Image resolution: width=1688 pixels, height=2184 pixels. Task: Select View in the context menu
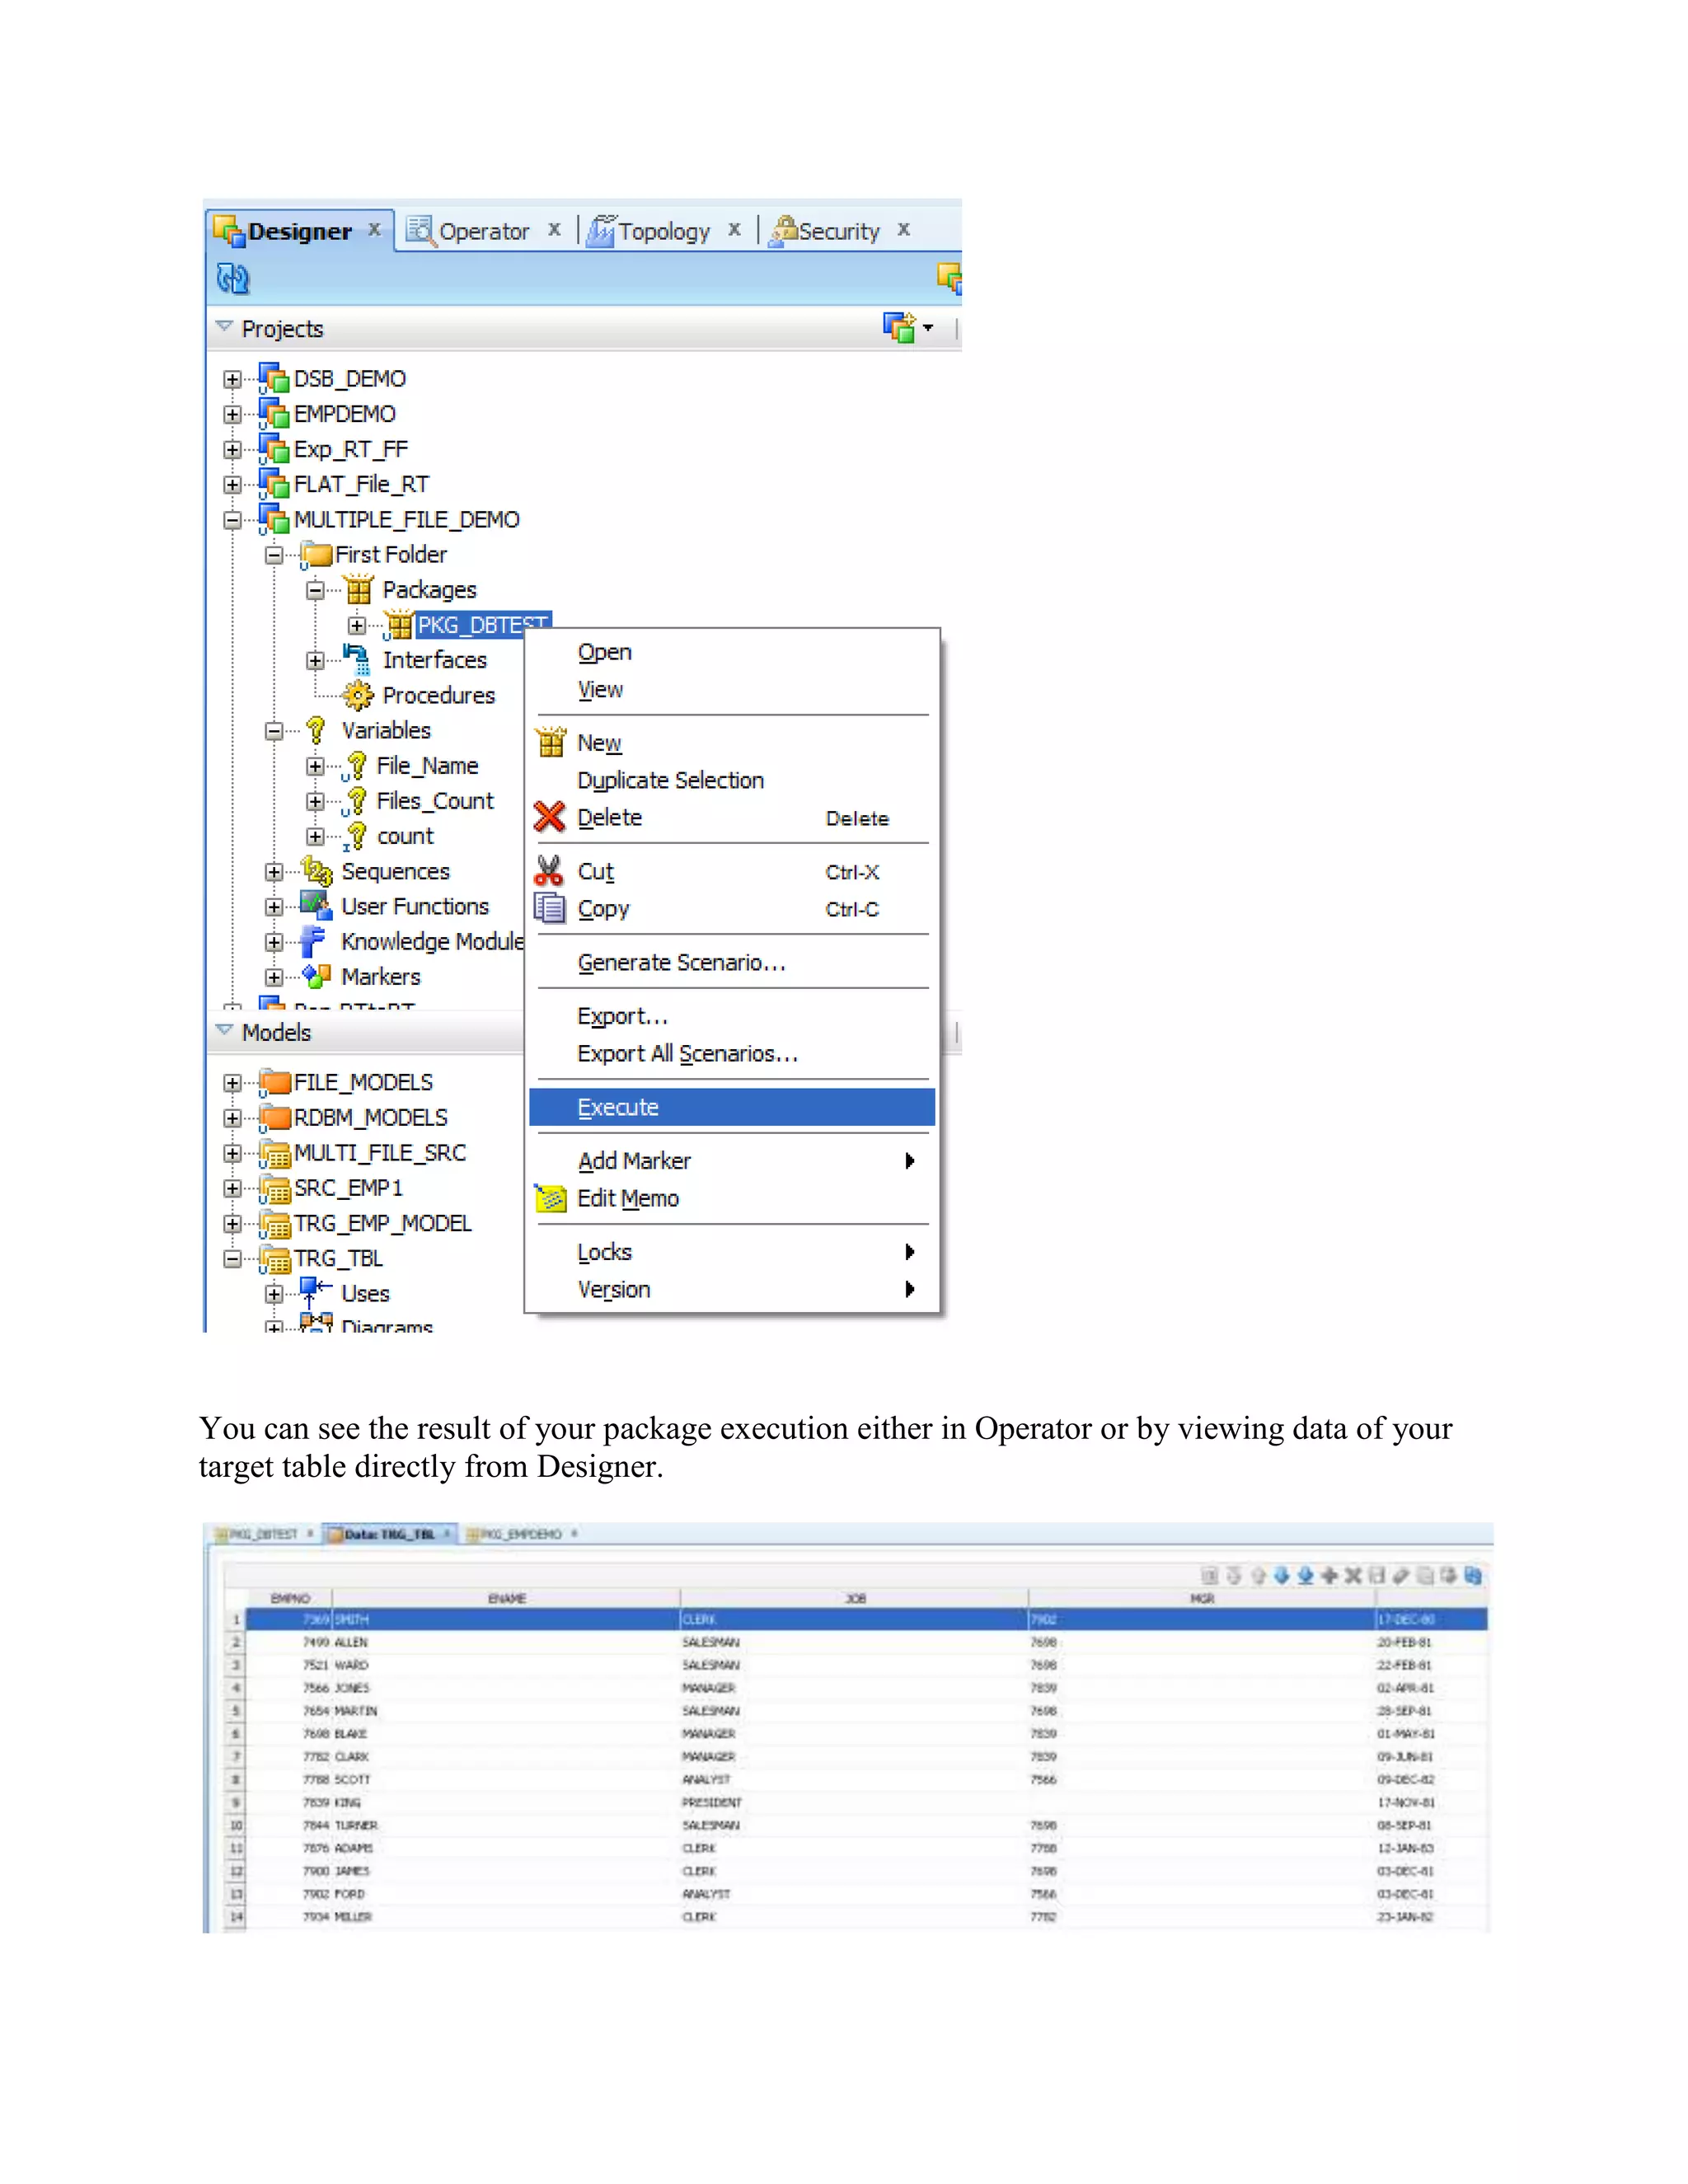click(732, 690)
